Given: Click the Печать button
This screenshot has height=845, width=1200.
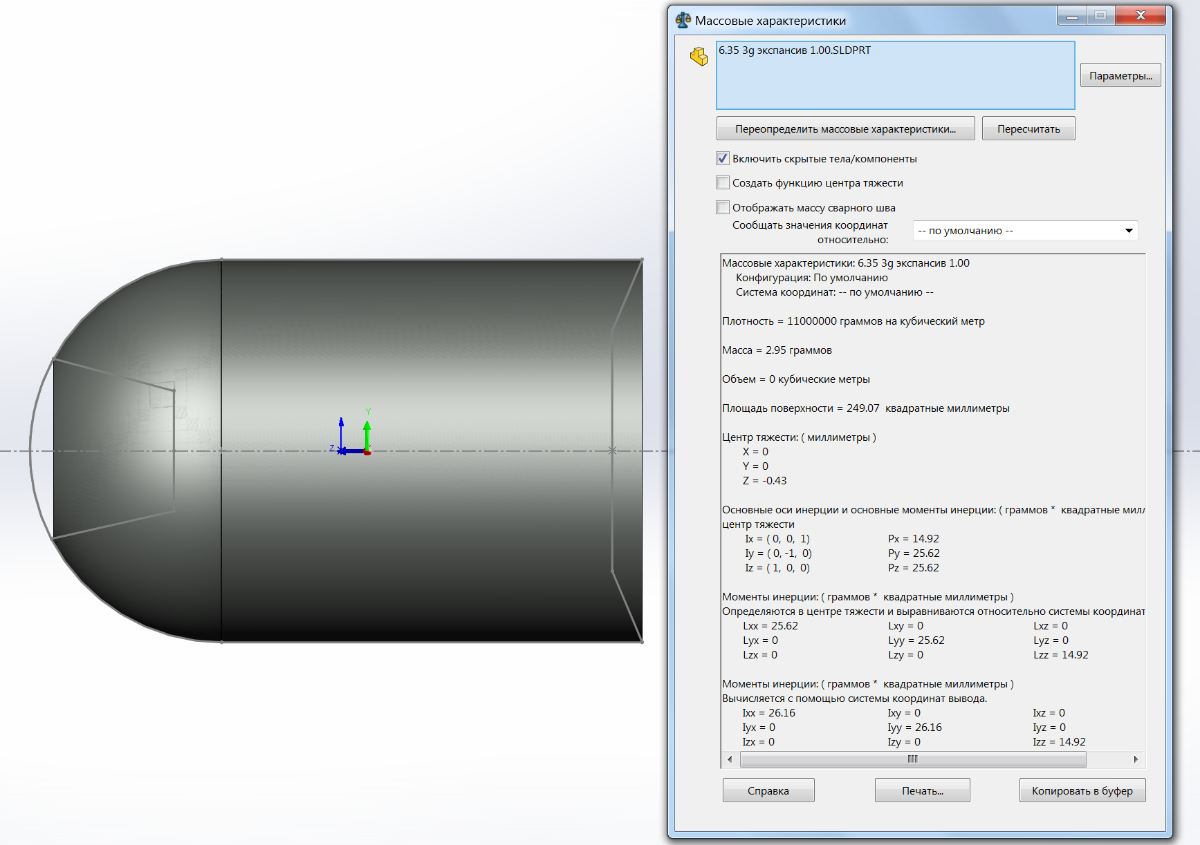Looking at the screenshot, I should tap(922, 791).
